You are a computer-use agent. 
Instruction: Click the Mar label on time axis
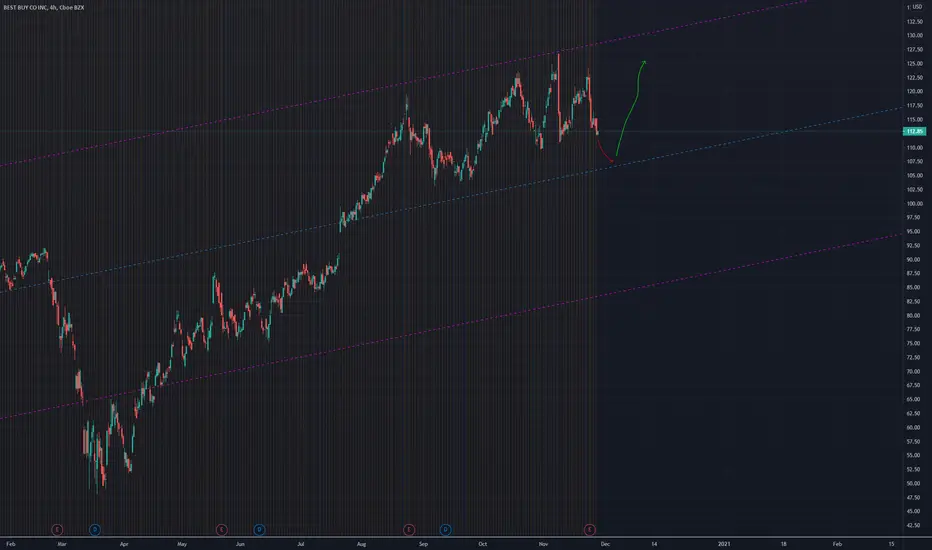pyautogui.click(x=62, y=544)
